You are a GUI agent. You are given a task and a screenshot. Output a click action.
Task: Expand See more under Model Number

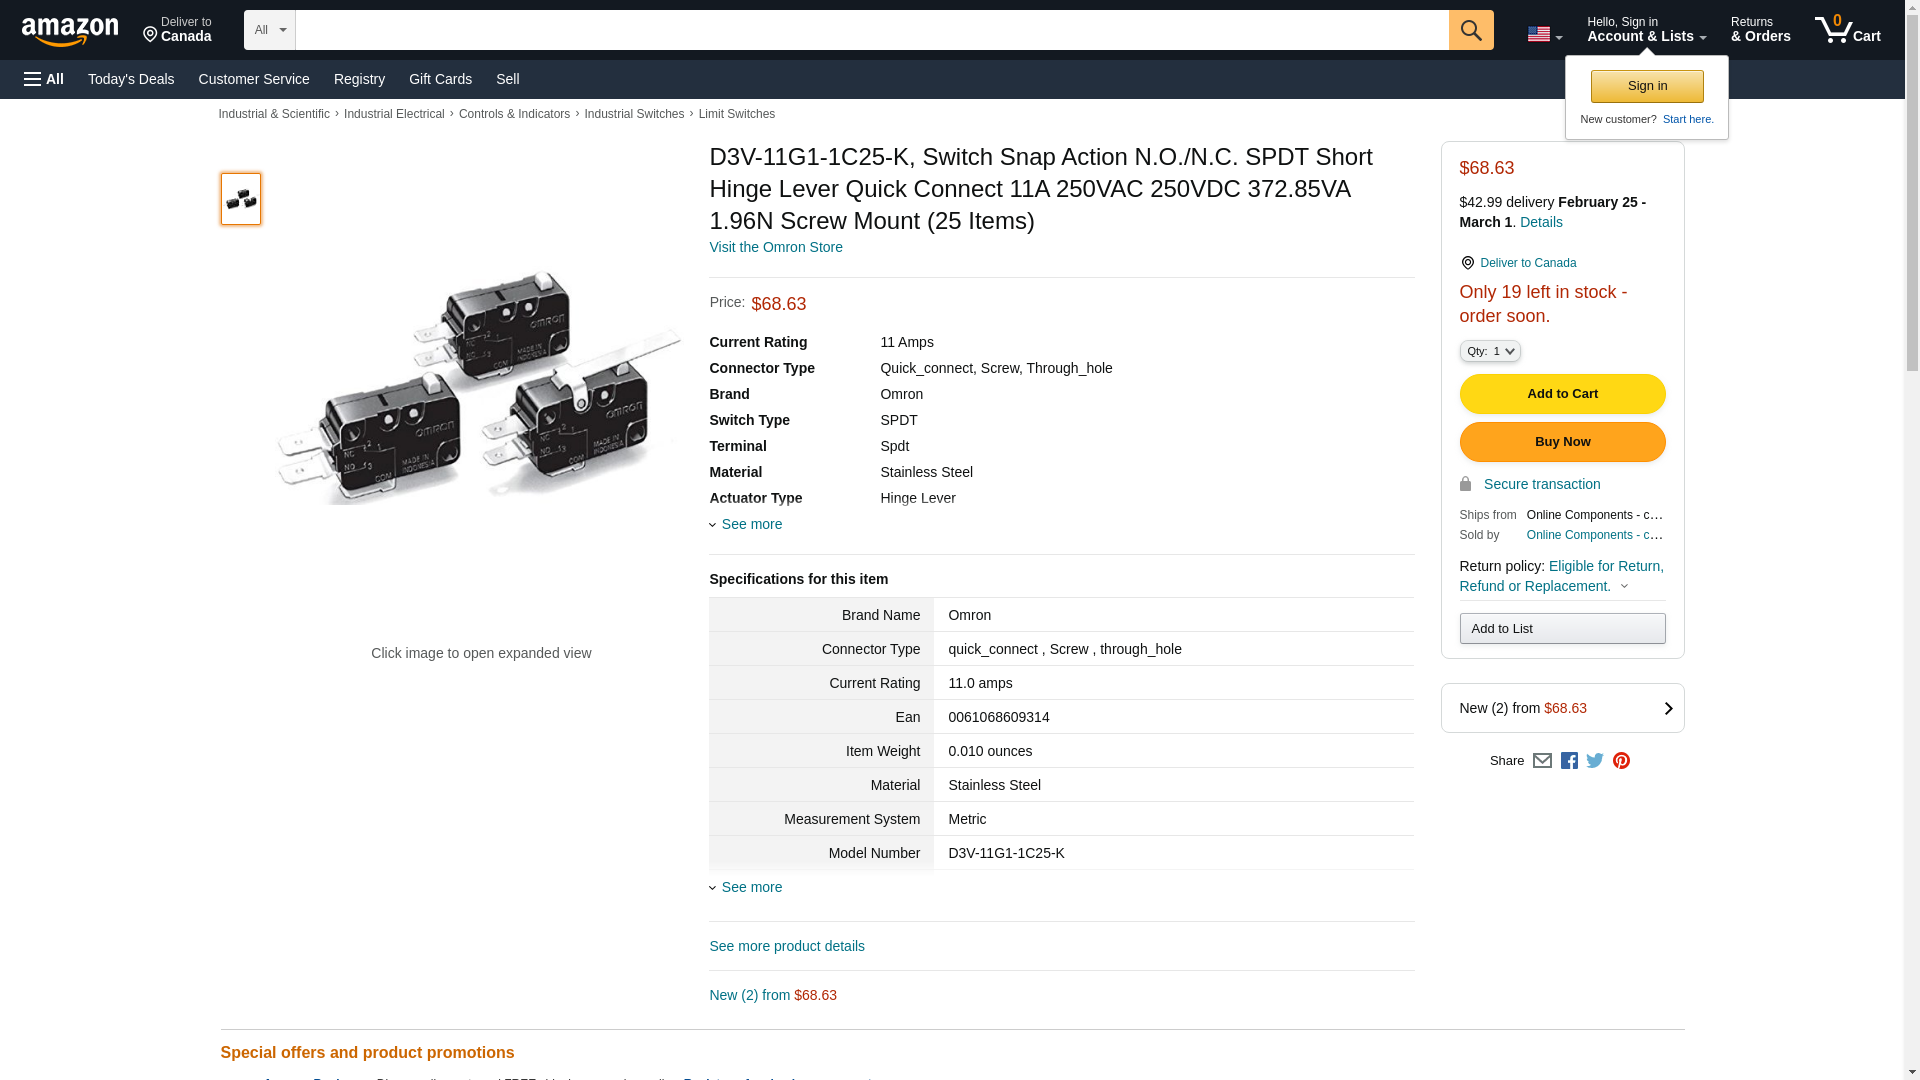750,887
